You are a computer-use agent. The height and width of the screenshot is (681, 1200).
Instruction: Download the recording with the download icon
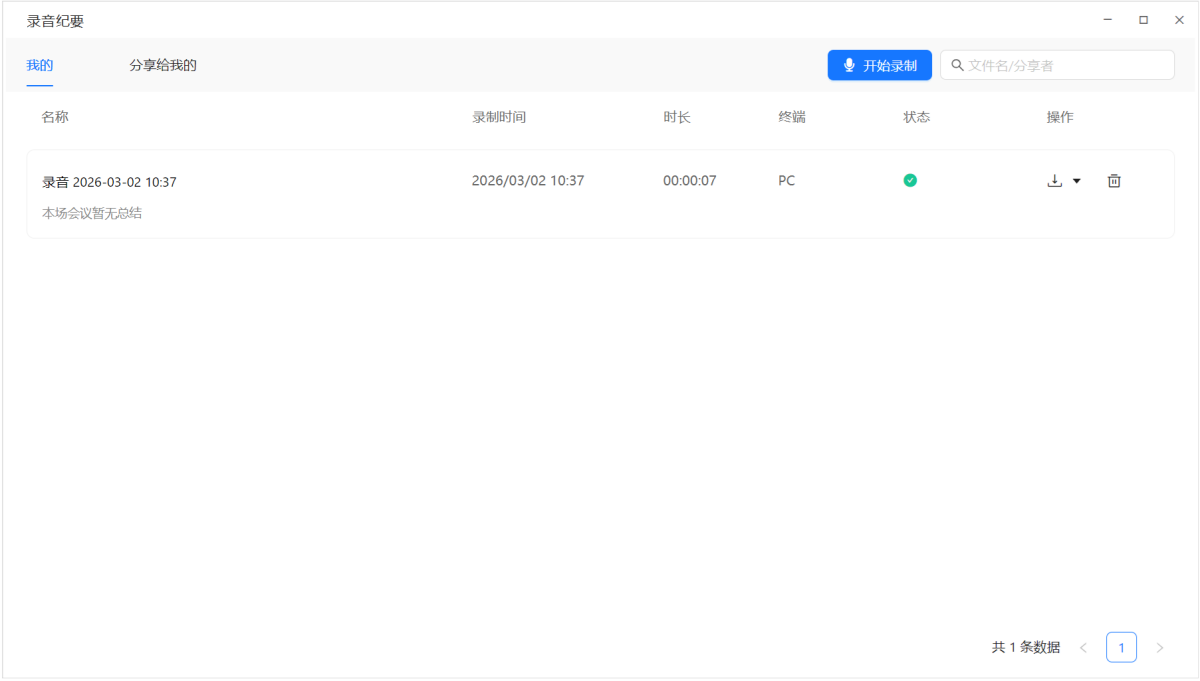[x=1054, y=181]
